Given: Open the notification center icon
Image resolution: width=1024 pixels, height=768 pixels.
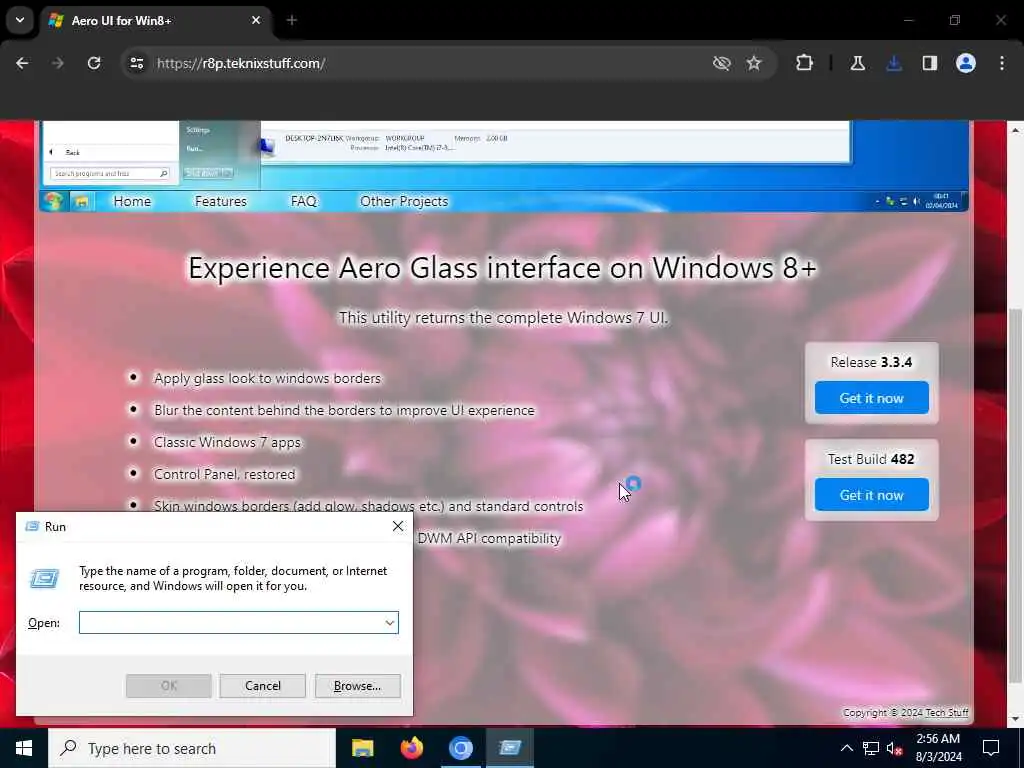Looking at the screenshot, I should coord(991,748).
